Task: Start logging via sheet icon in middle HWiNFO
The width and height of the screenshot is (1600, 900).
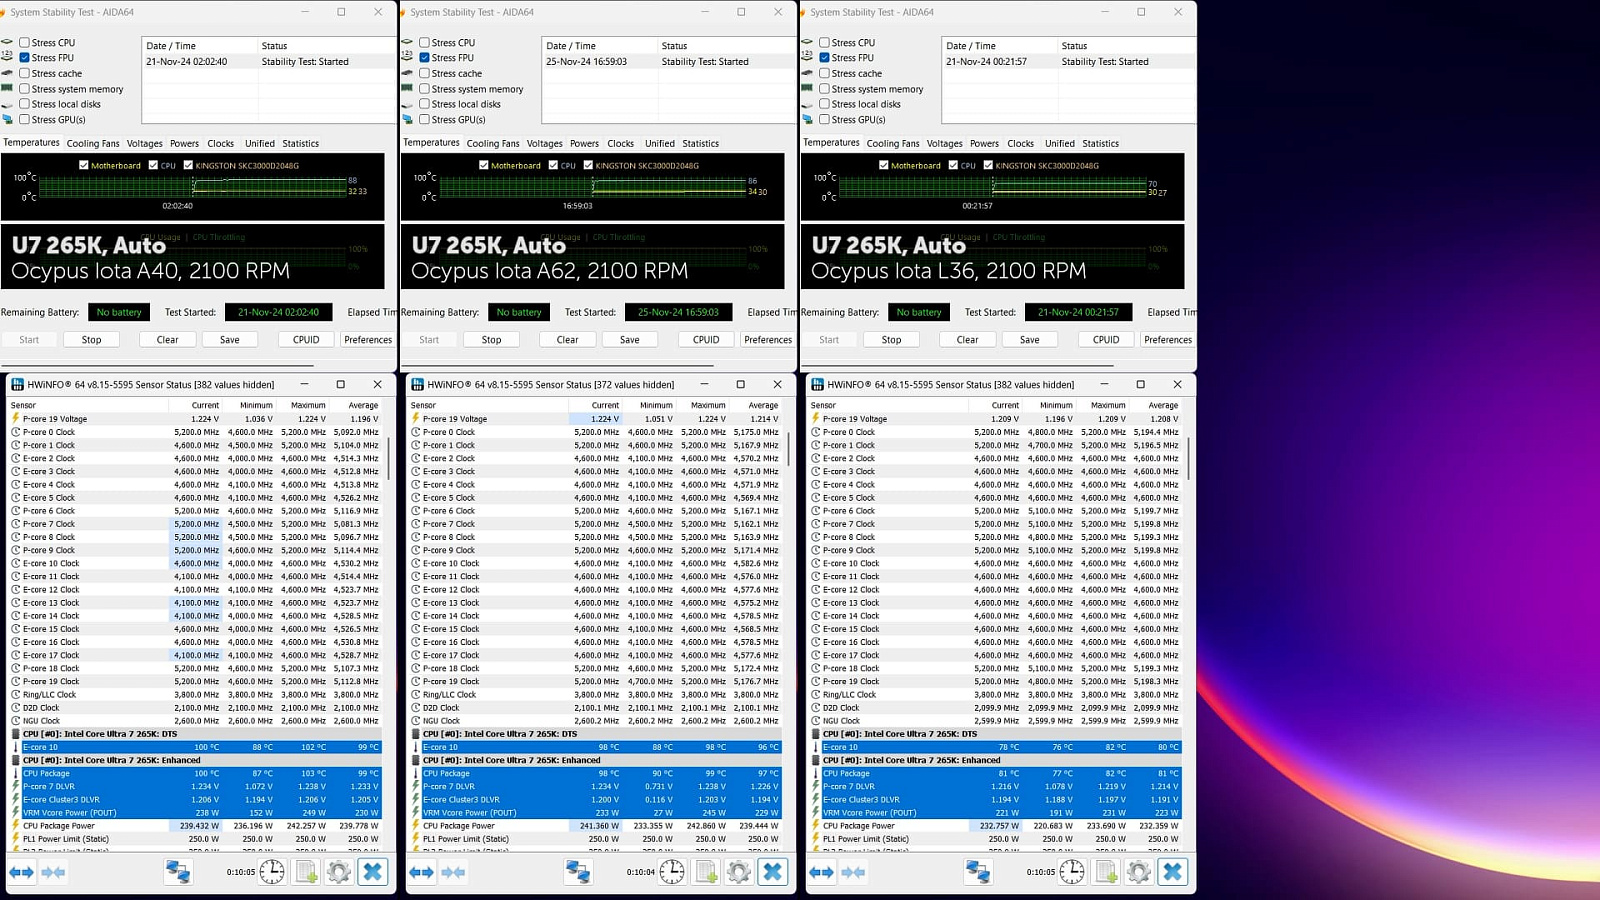Action: (x=706, y=872)
